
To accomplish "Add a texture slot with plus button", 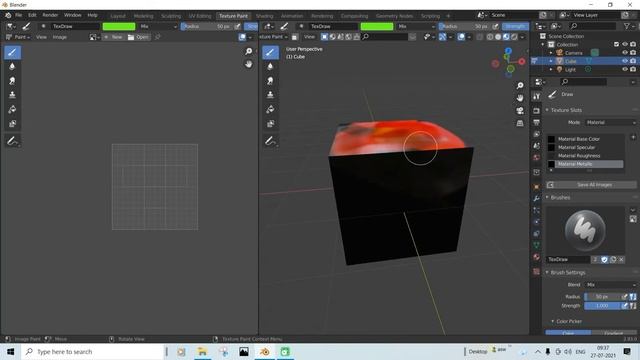I will click(x=633, y=138).
